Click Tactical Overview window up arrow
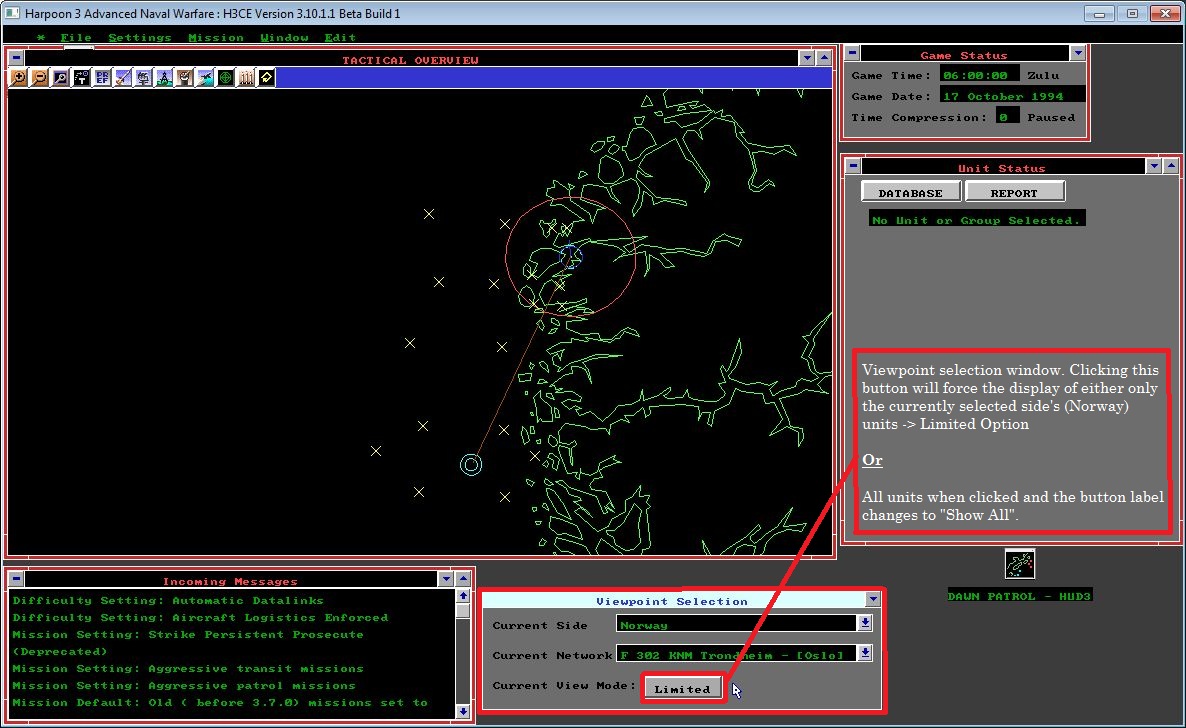The width and height of the screenshot is (1186, 728). tap(824, 58)
